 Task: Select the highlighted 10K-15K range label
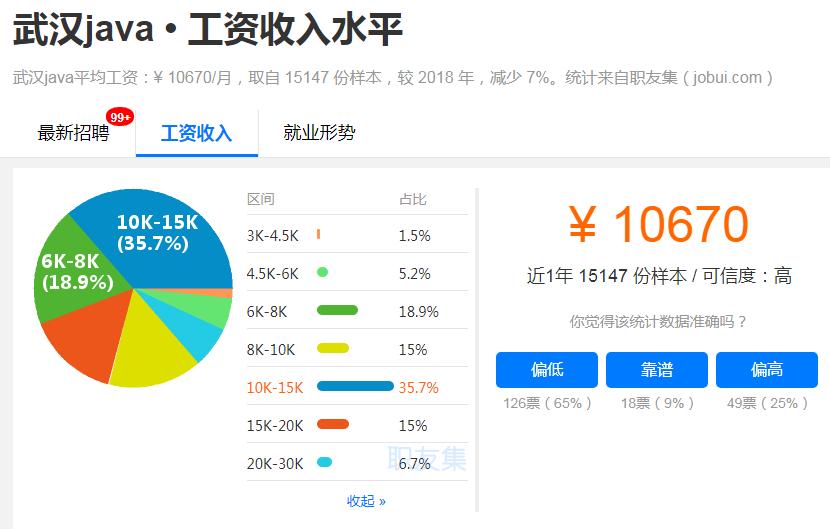pyautogui.click(x=275, y=388)
